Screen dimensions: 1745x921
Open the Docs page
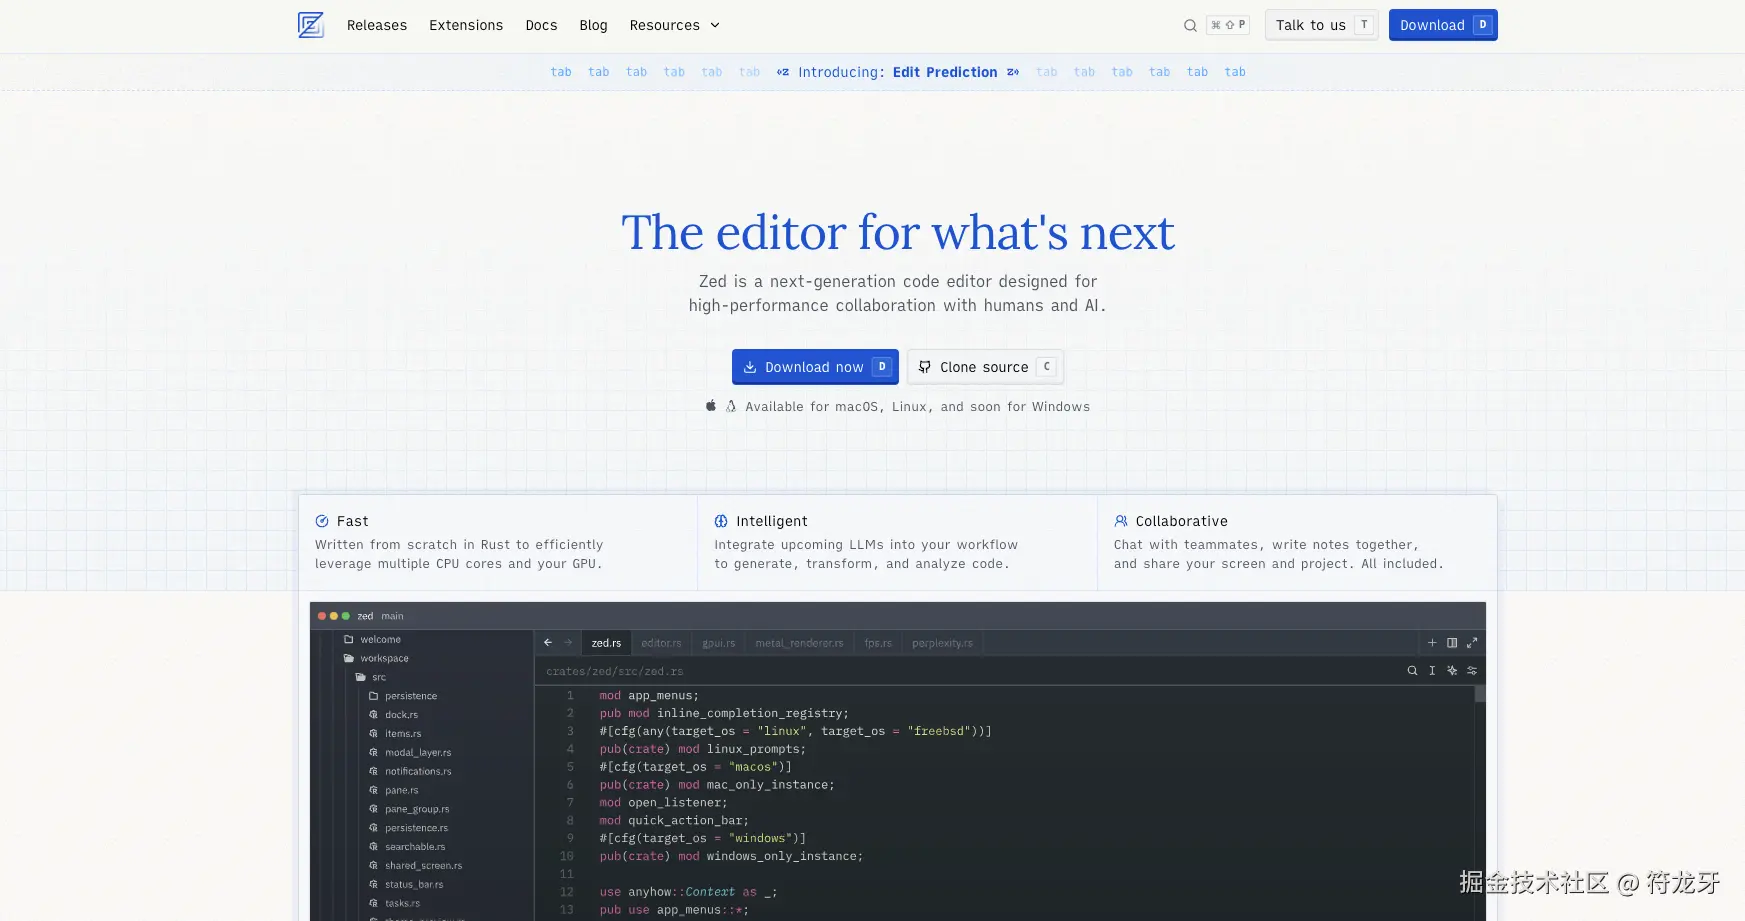[x=541, y=26]
